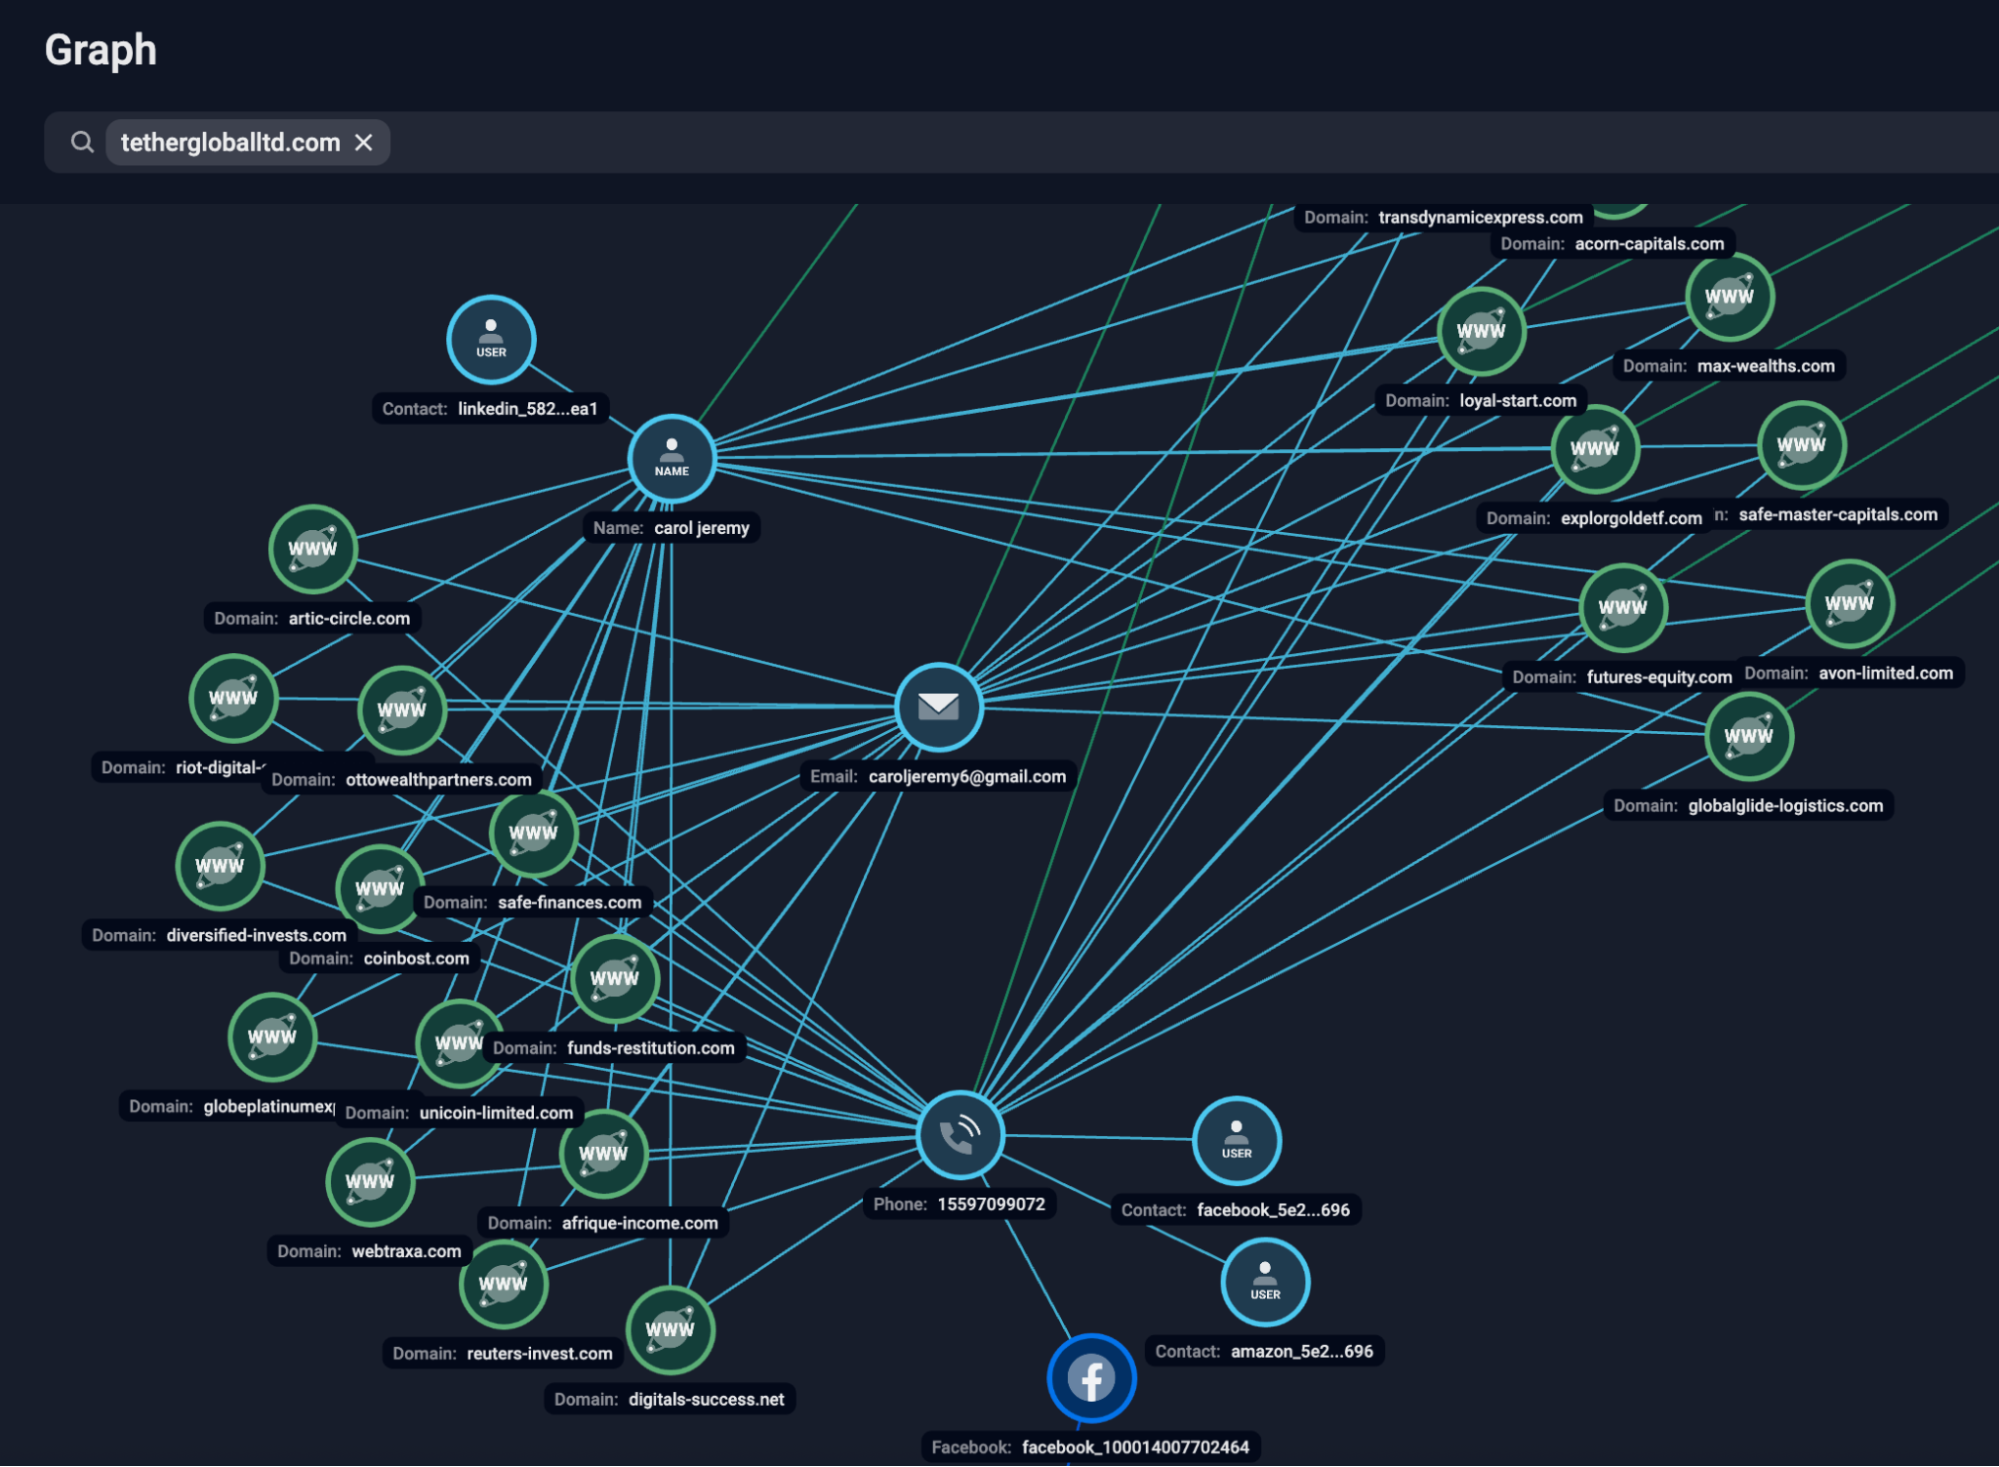Click the artic-circle.com domain node
This screenshot has height=1467, width=1999.
(x=313, y=549)
